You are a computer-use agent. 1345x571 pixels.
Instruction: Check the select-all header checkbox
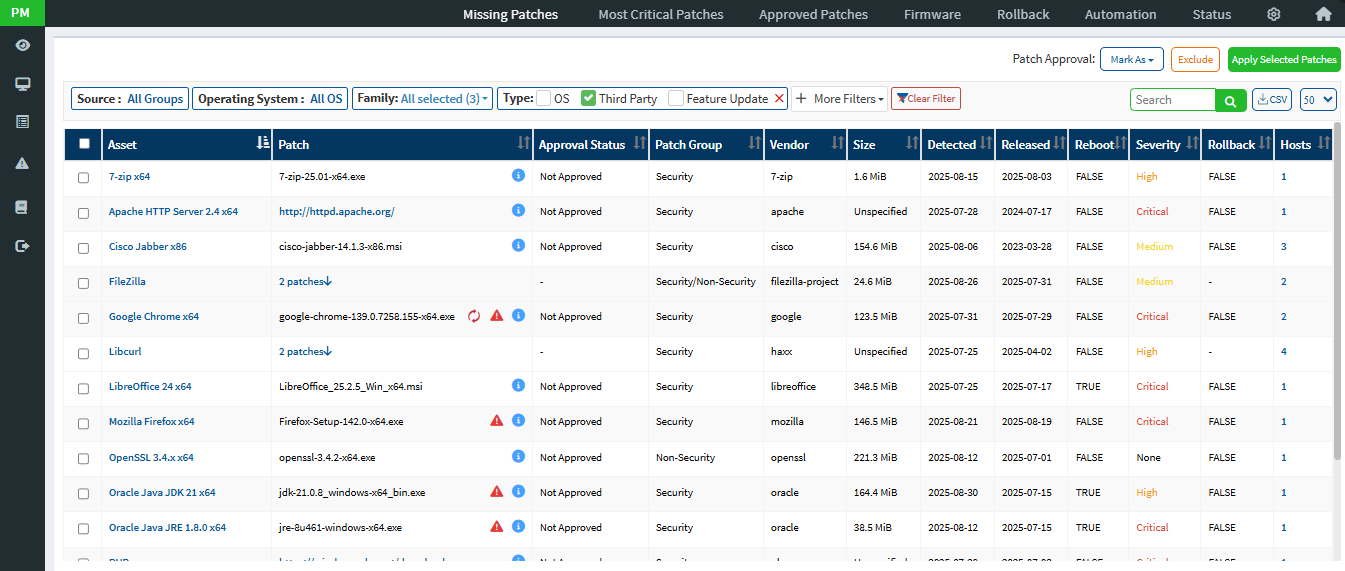coord(84,144)
